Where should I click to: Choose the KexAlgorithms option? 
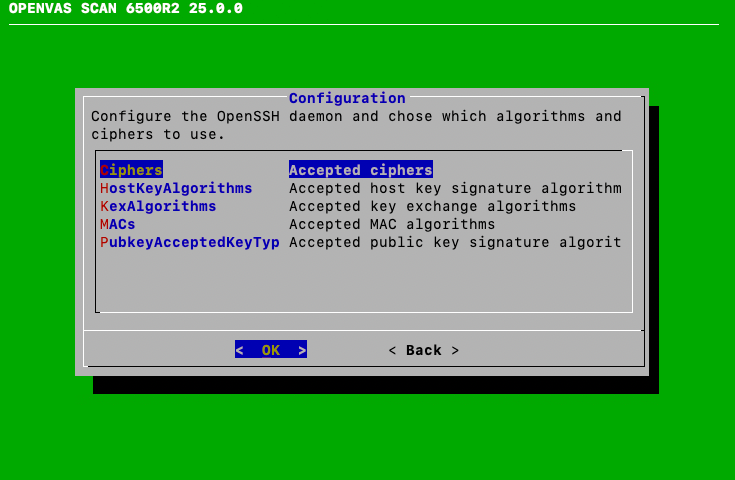pyautogui.click(x=158, y=206)
